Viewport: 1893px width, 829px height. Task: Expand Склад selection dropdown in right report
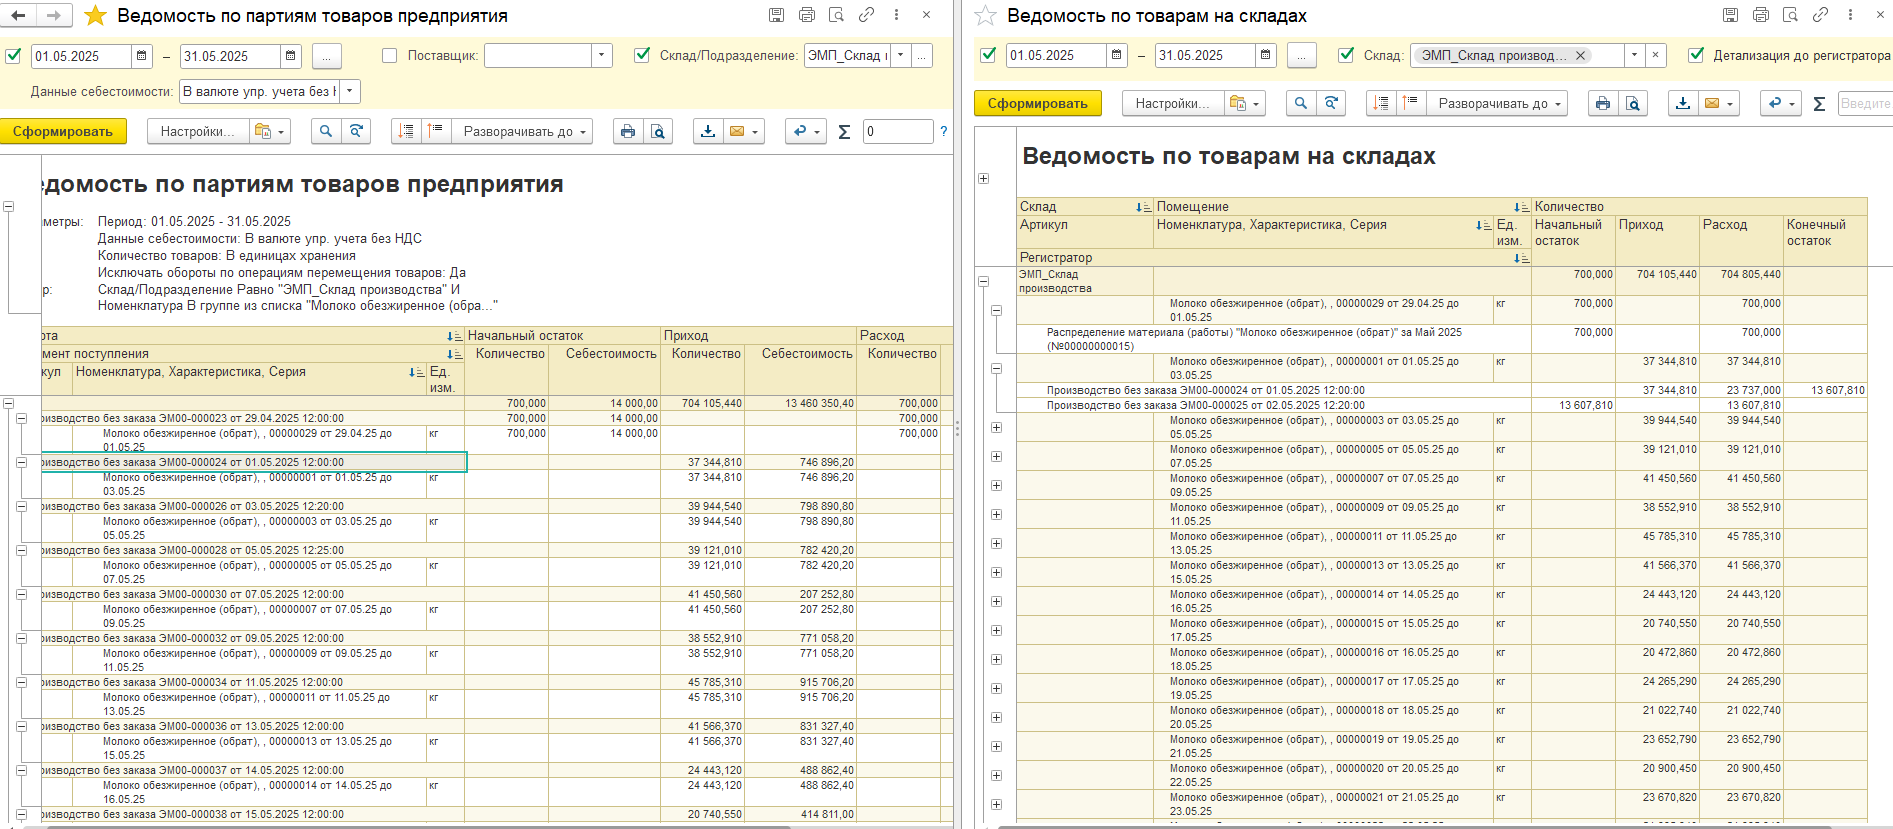pos(1634,55)
